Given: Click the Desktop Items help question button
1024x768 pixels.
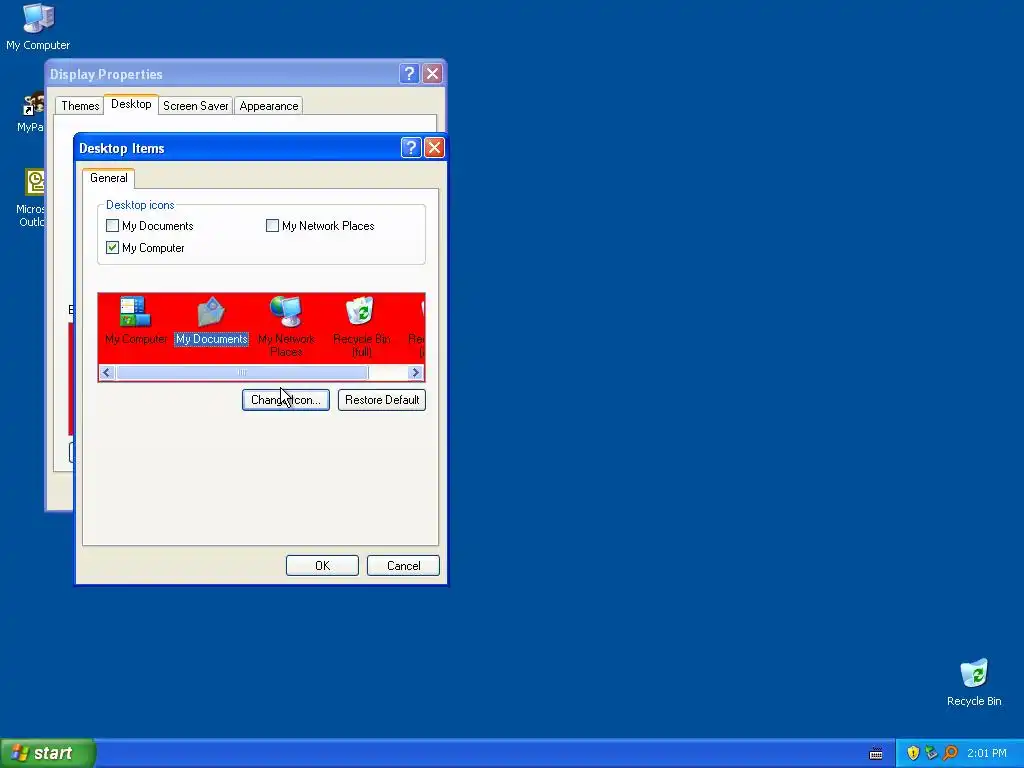Looking at the screenshot, I should [x=410, y=148].
